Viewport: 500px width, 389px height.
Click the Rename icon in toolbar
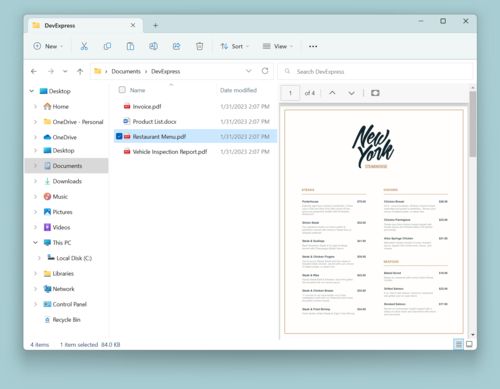(x=153, y=46)
